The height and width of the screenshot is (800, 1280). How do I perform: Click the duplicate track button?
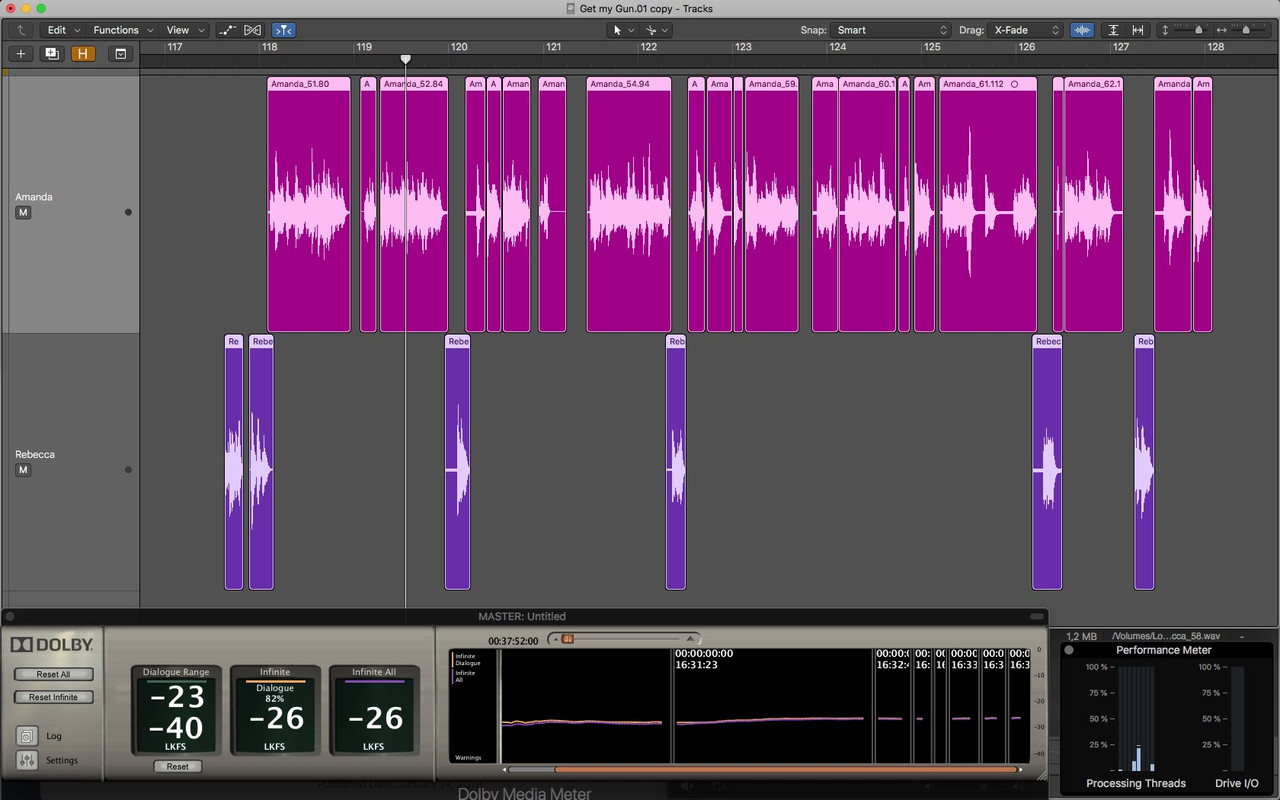52,54
